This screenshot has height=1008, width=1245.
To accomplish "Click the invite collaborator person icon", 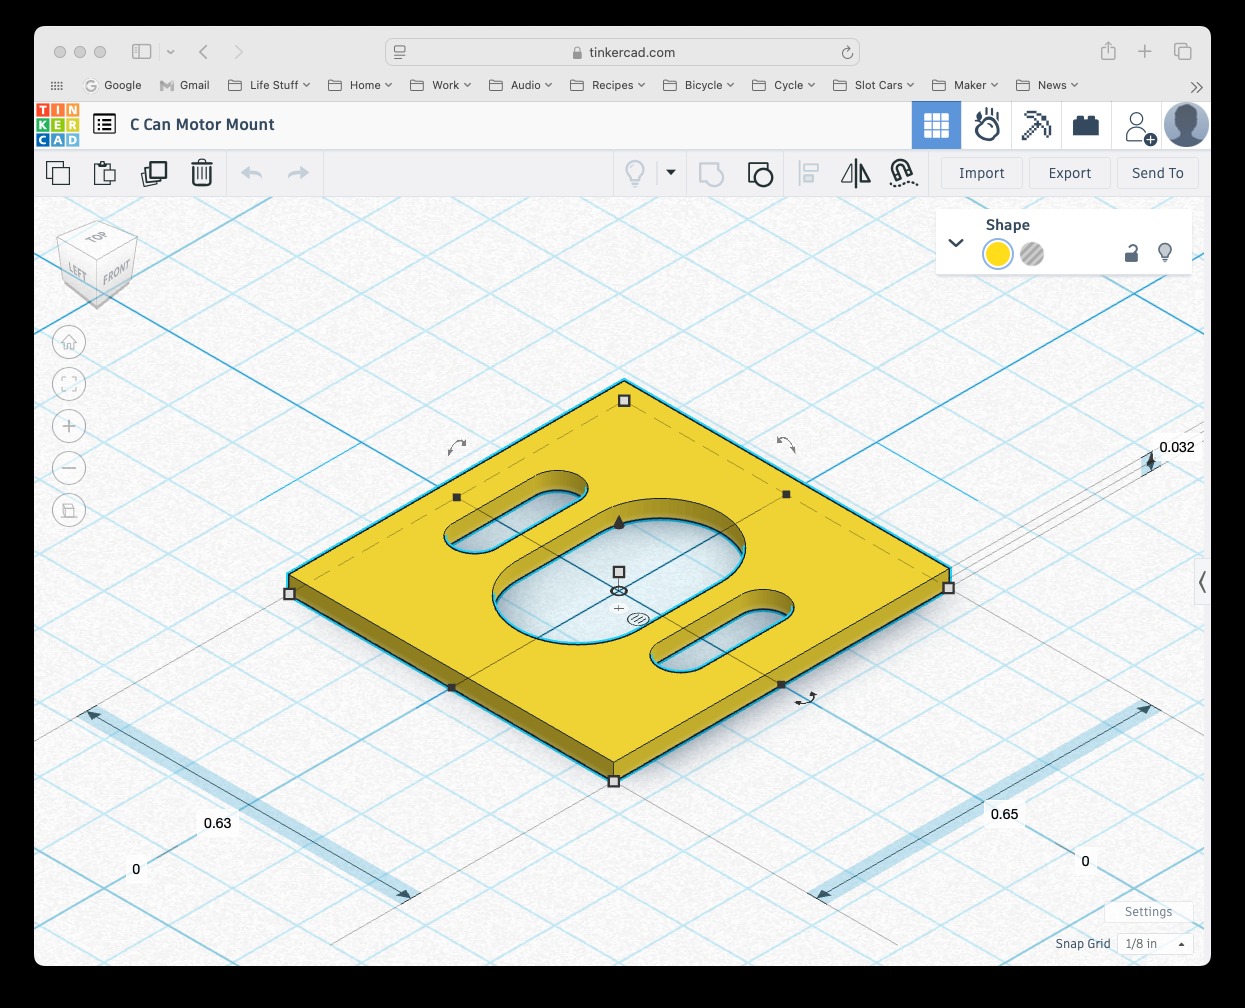I will coord(1139,127).
